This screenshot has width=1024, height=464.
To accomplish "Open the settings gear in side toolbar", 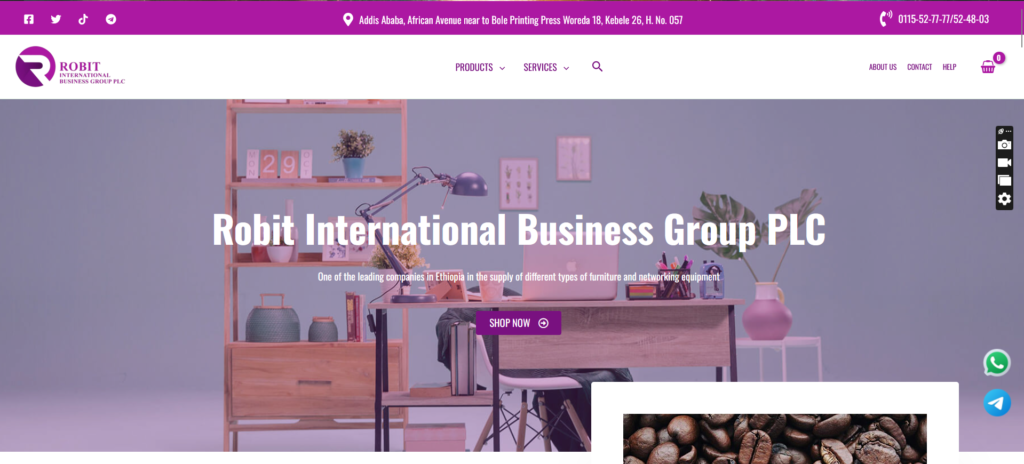I will [x=1004, y=199].
